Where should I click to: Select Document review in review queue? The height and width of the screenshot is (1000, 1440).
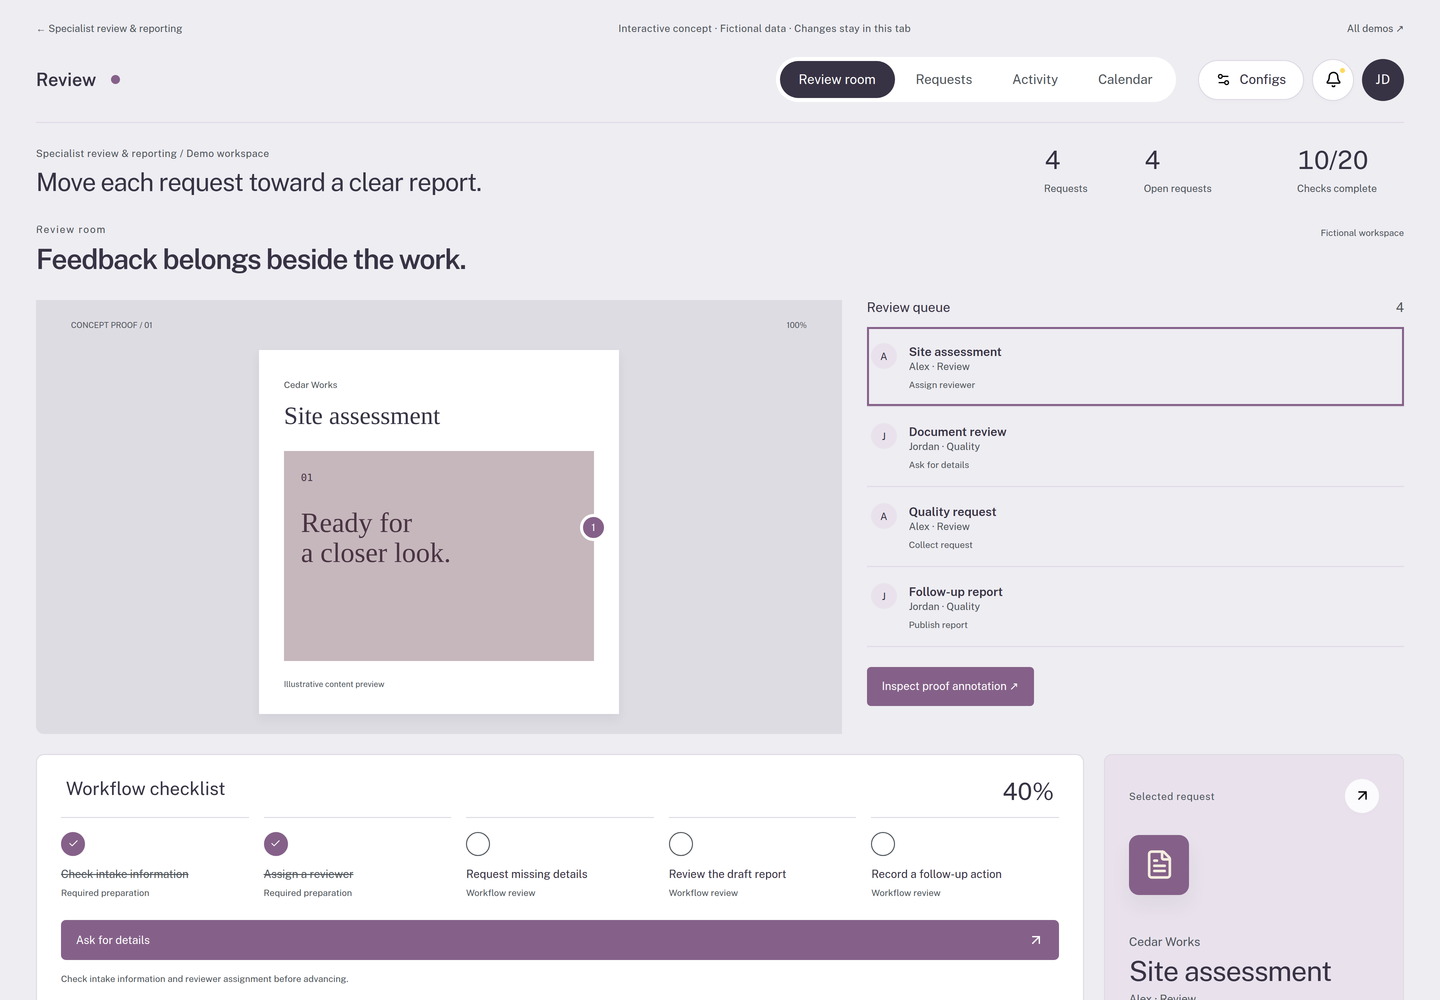point(1135,447)
